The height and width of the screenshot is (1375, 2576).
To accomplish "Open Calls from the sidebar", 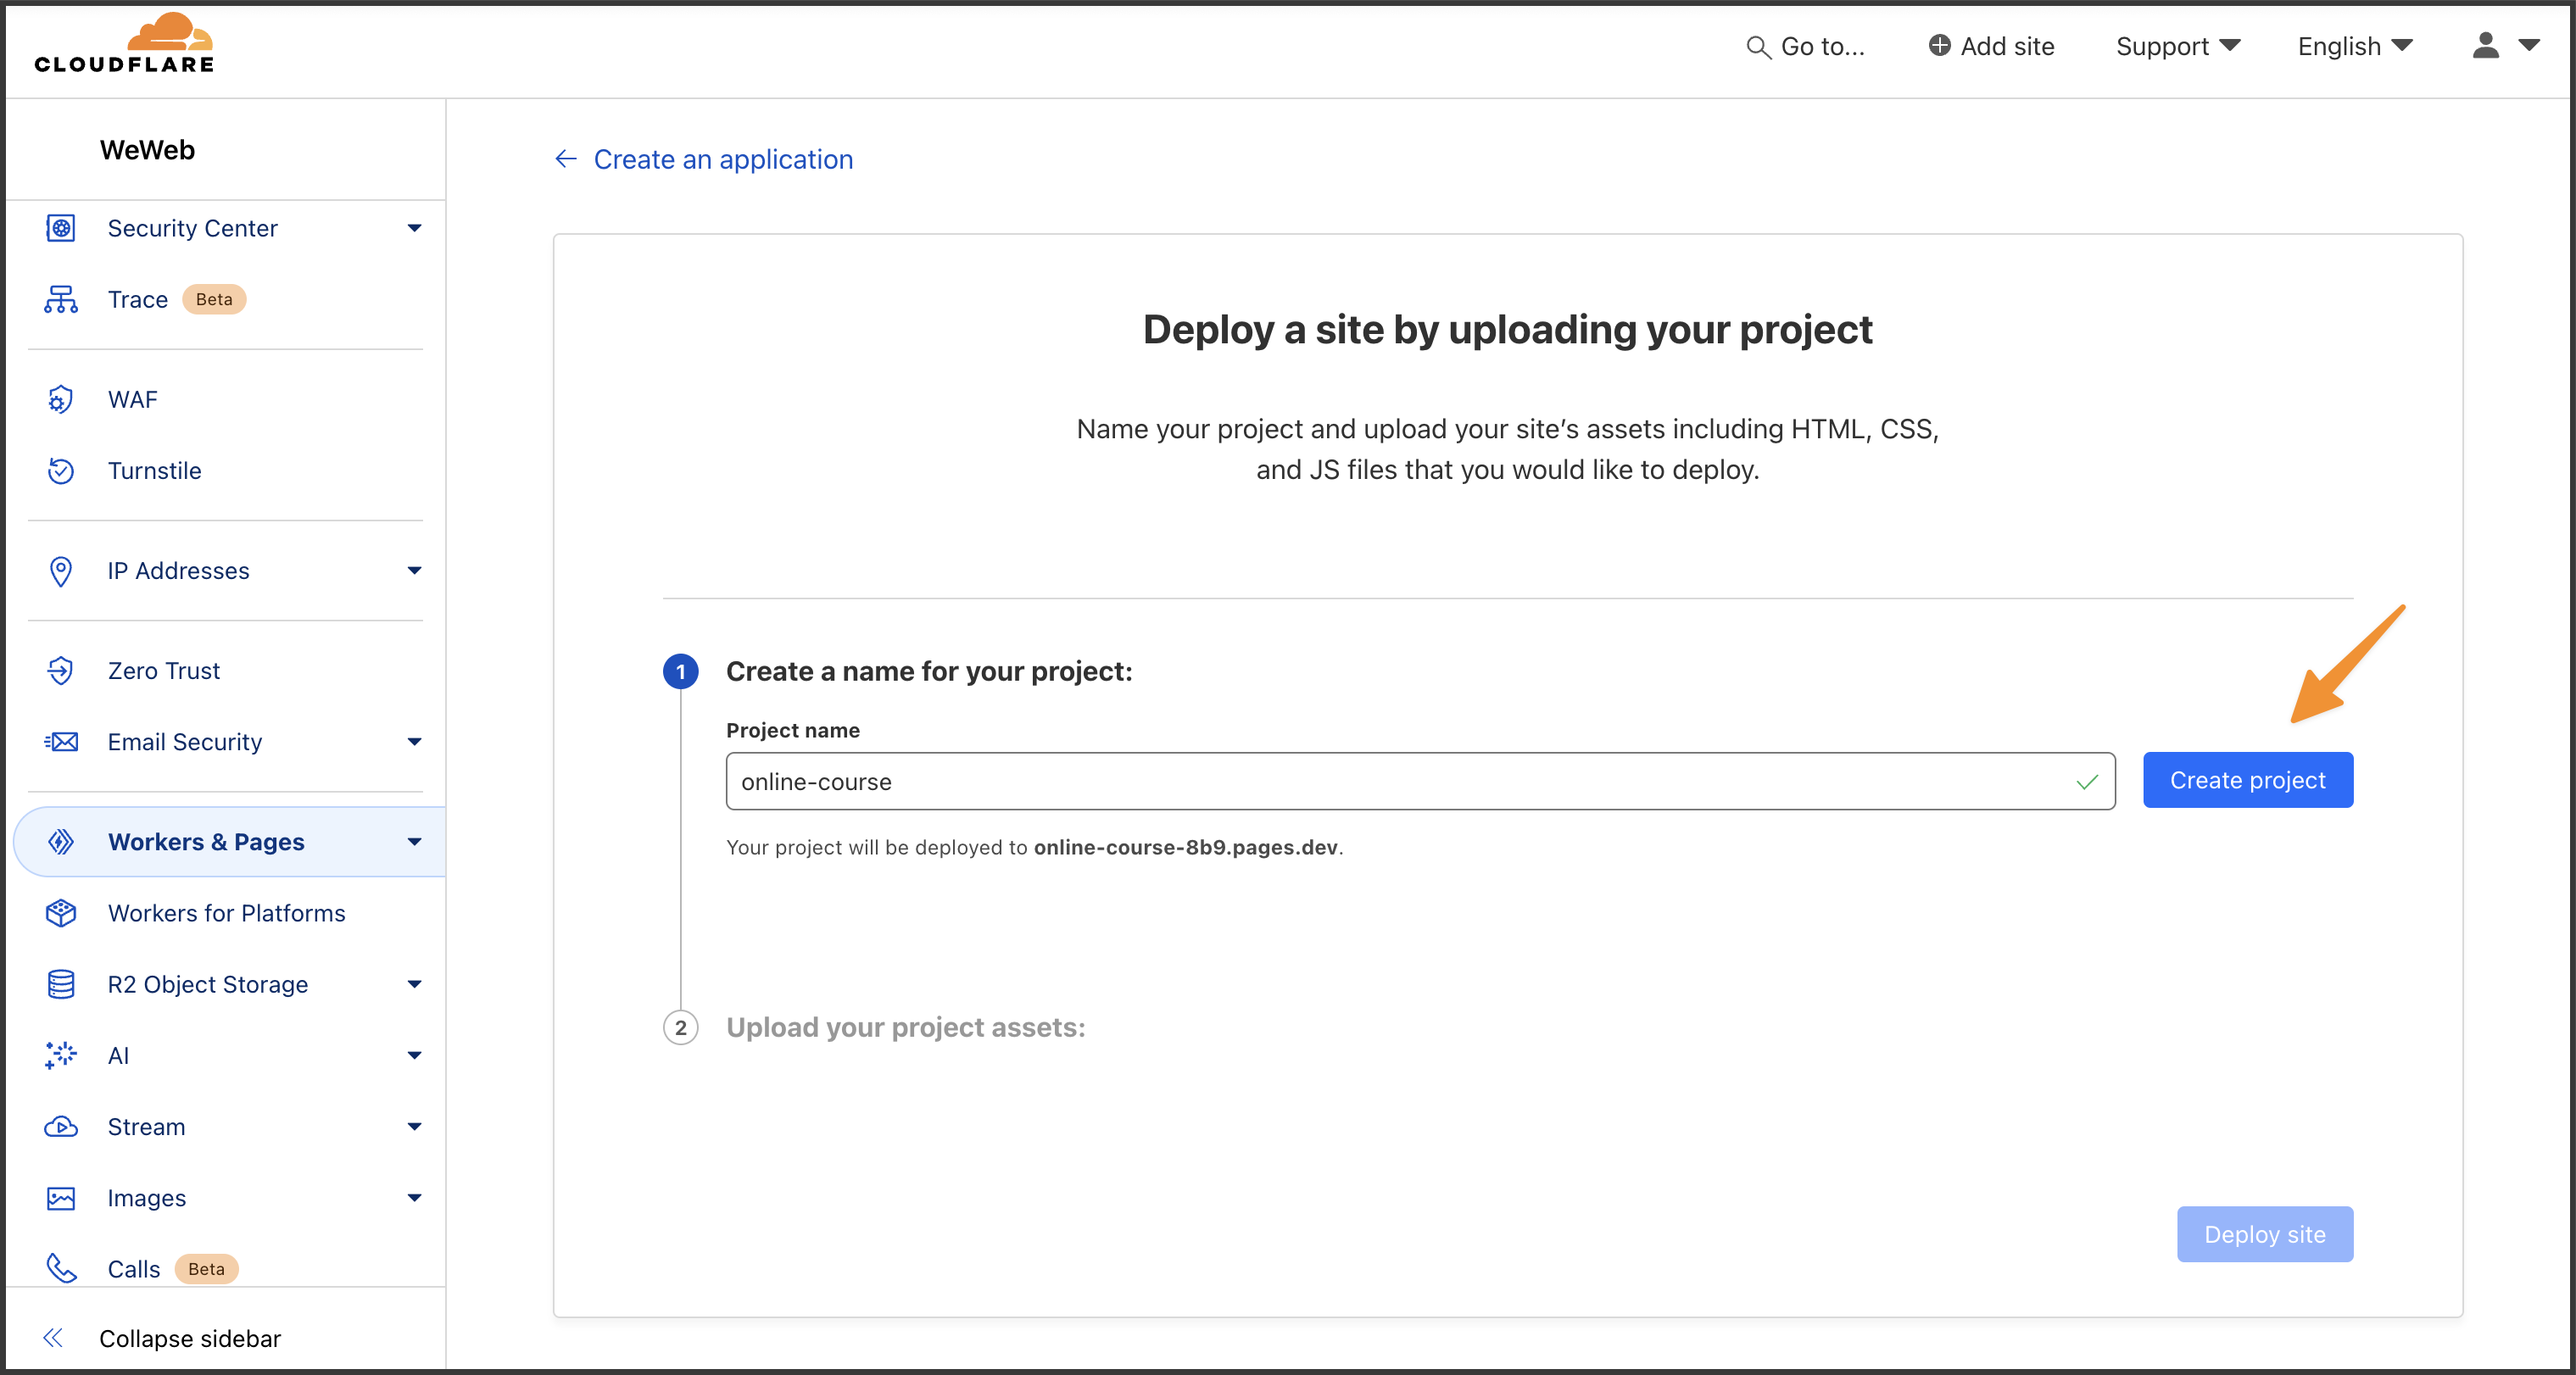I will [133, 1268].
